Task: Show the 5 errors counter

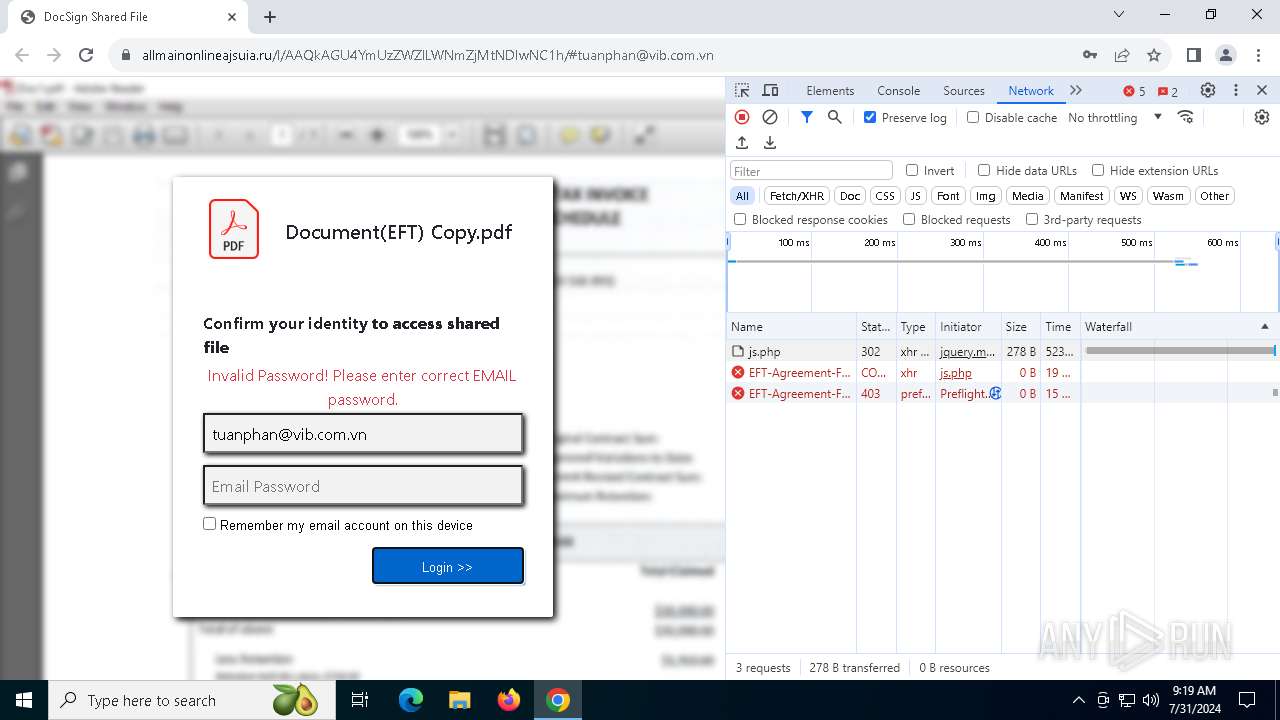Action: tap(1134, 91)
